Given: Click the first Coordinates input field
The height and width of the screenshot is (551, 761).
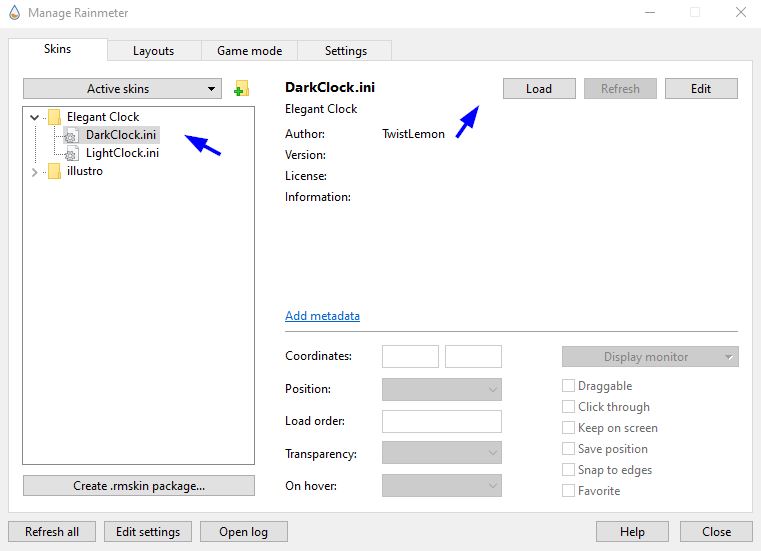Looking at the screenshot, I should click(x=410, y=357).
